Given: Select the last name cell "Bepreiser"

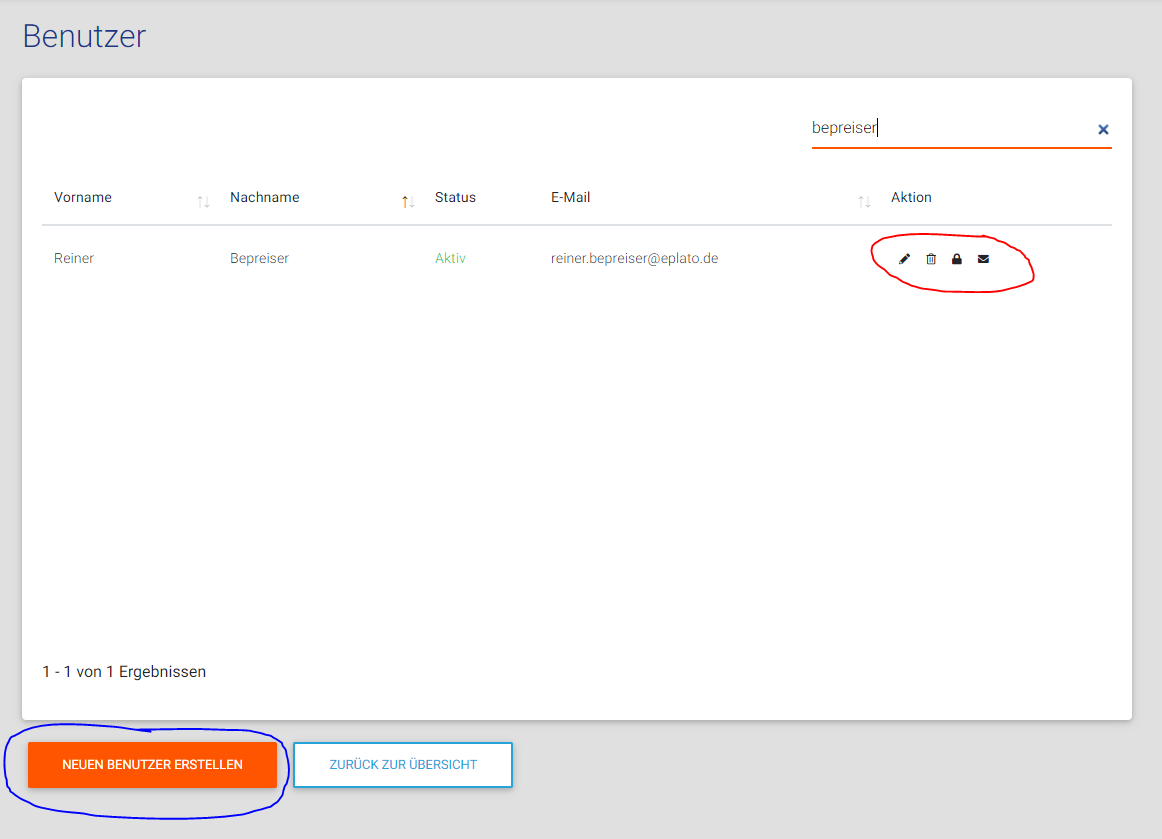Looking at the screenshot, I should click(259, 258).
